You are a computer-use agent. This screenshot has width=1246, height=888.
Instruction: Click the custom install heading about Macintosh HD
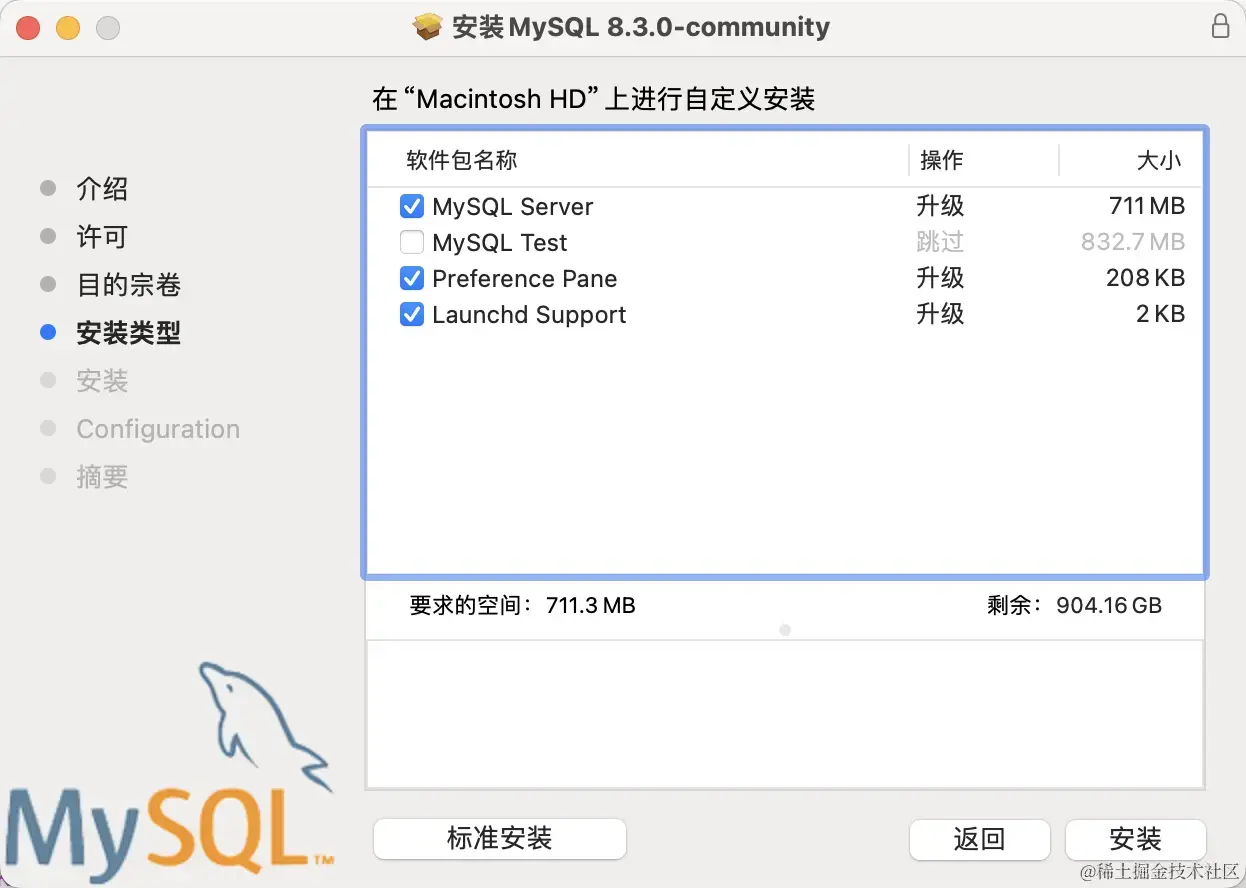pyautogui.click(x=594, y=99)
